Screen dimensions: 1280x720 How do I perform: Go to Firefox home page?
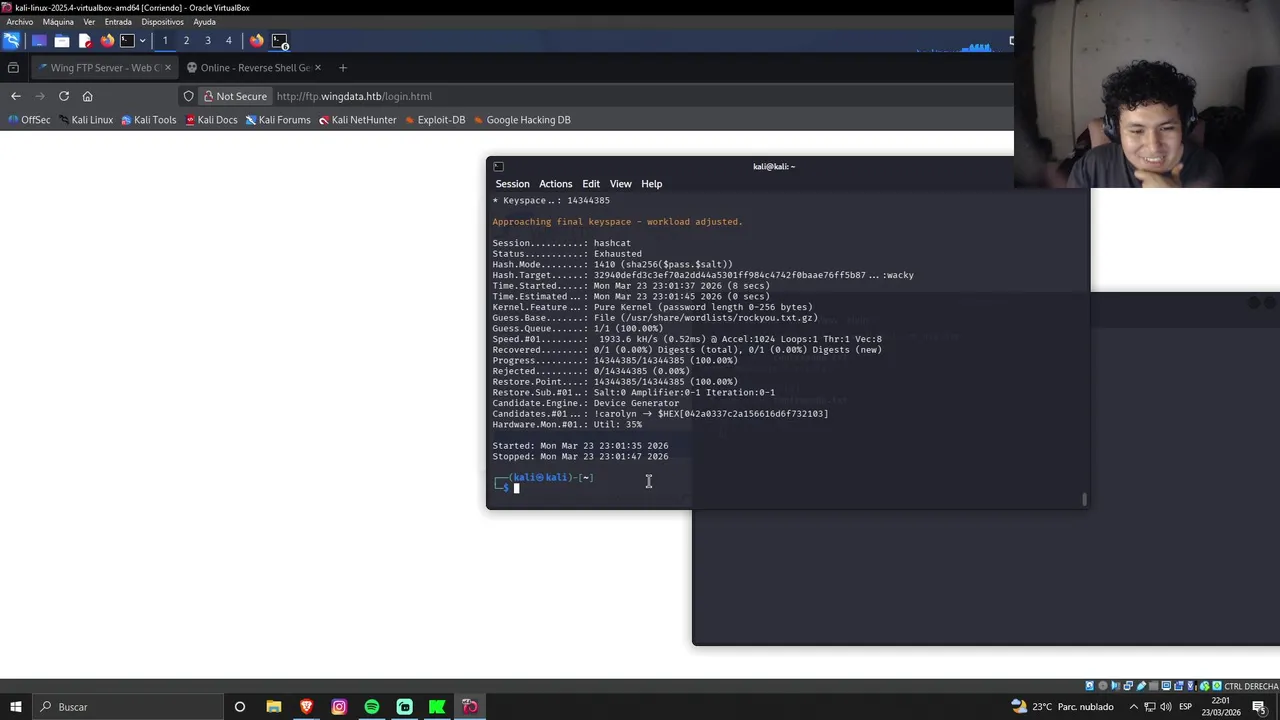pyautogui.click(x=88, y=96)
